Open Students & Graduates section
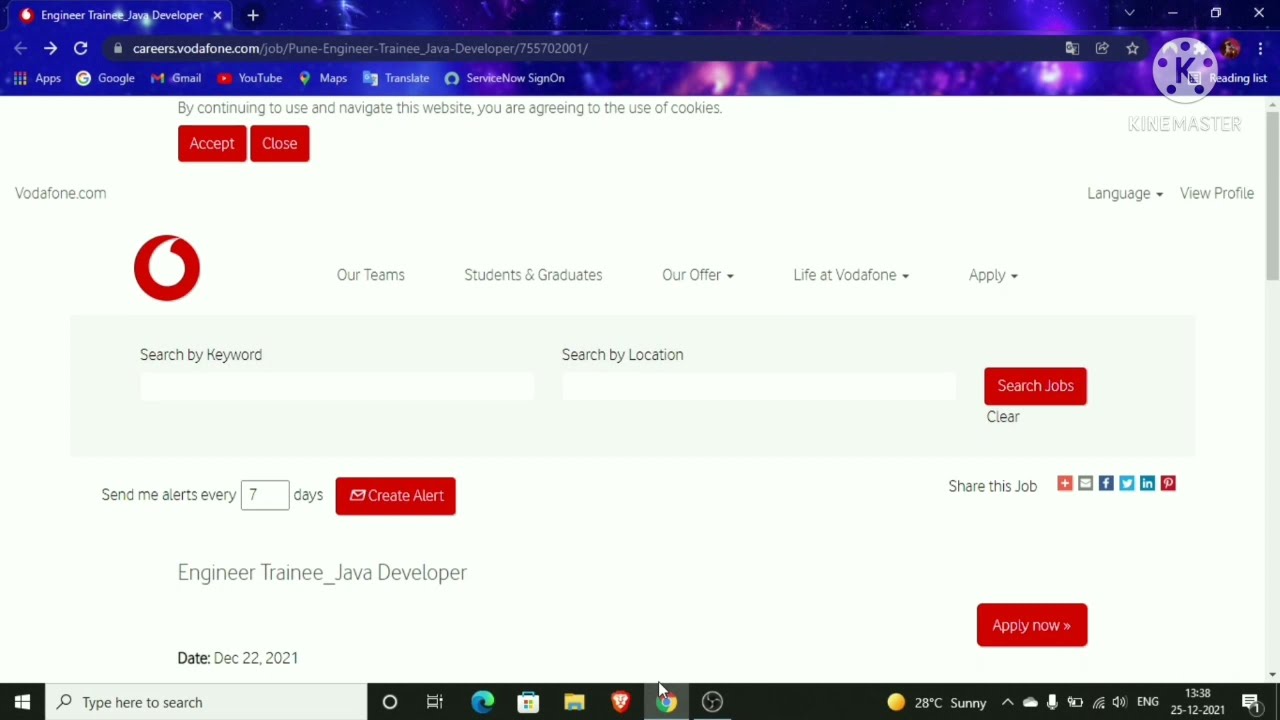The image size is (1280, 720). (533, 275)
